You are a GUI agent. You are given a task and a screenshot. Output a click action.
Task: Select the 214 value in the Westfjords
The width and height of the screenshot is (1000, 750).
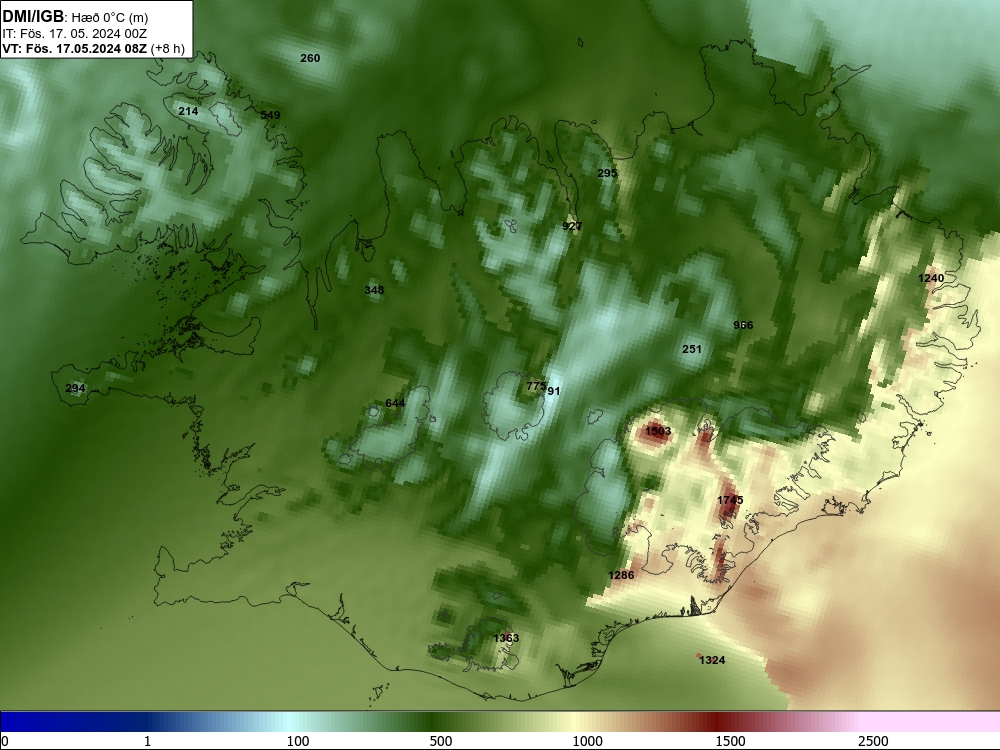pos(188,111)
